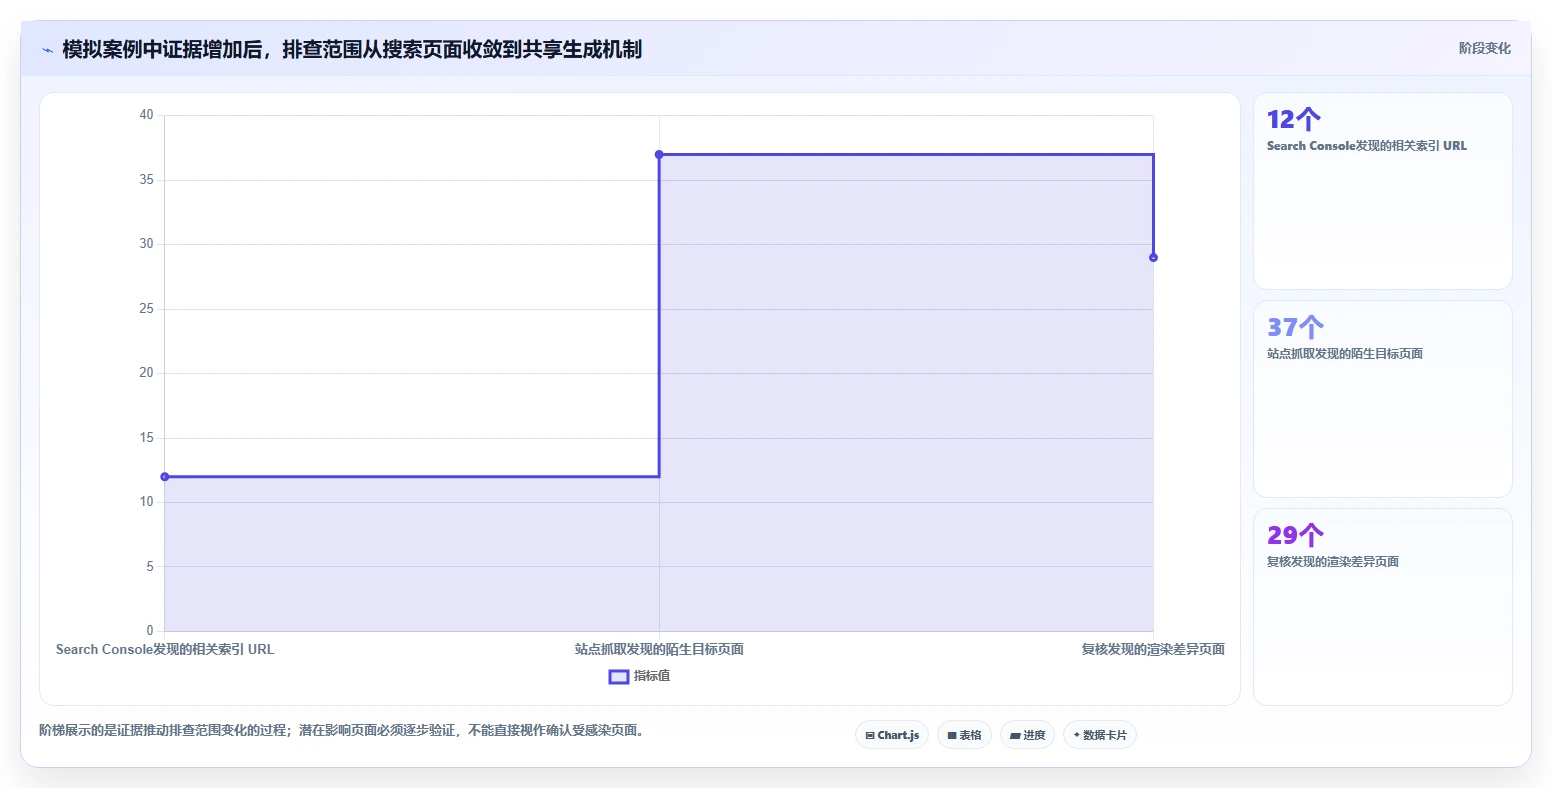The height and width of the screenshot is (788, 1552).
Task: Click the 12个 metric card value
Action: coord(1294,120)
